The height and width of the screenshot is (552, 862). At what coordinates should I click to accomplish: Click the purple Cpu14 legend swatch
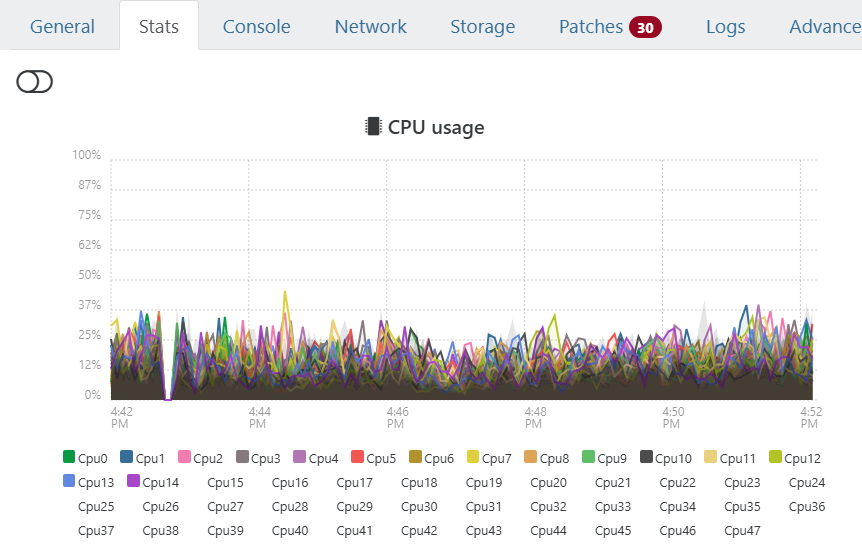pyautogui.click(x=134, y=482)
